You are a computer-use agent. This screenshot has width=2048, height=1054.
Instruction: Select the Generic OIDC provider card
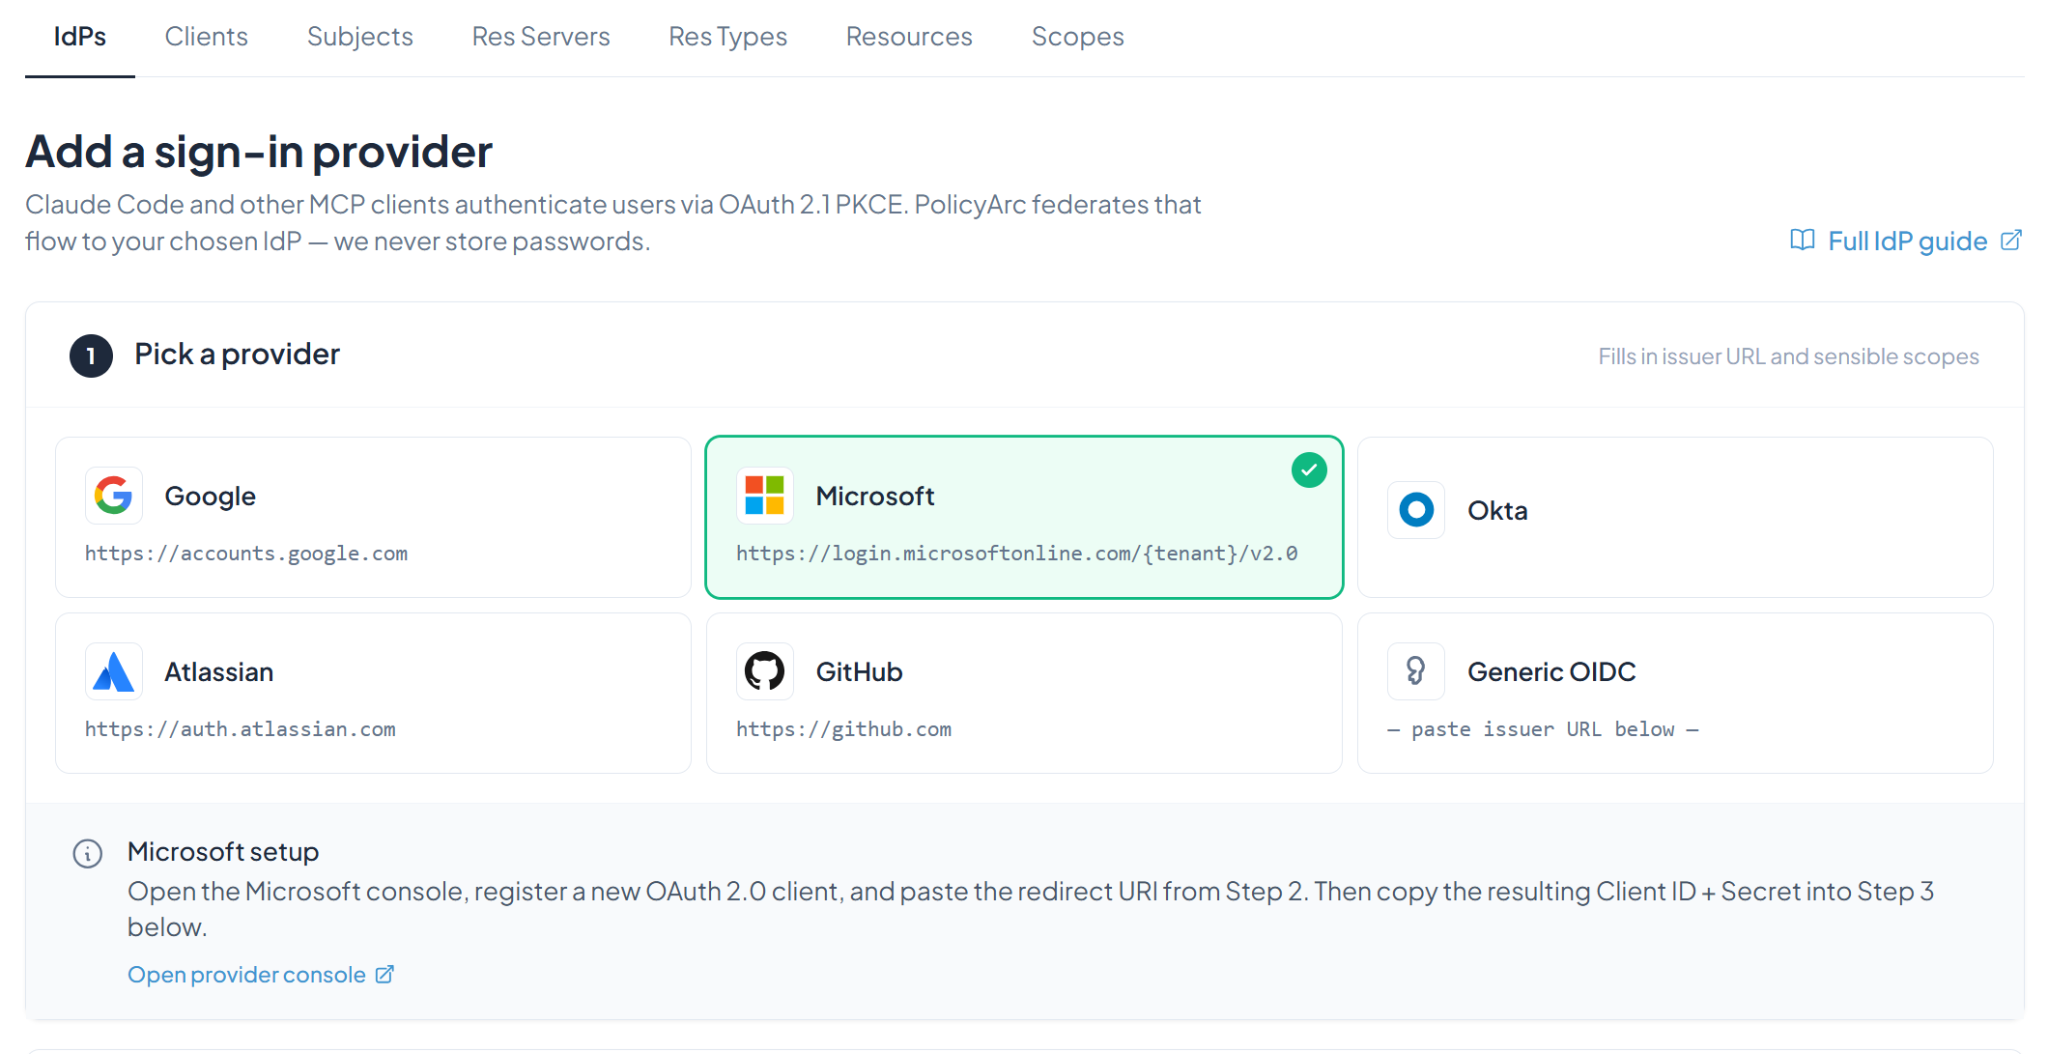coord(1675,693)
